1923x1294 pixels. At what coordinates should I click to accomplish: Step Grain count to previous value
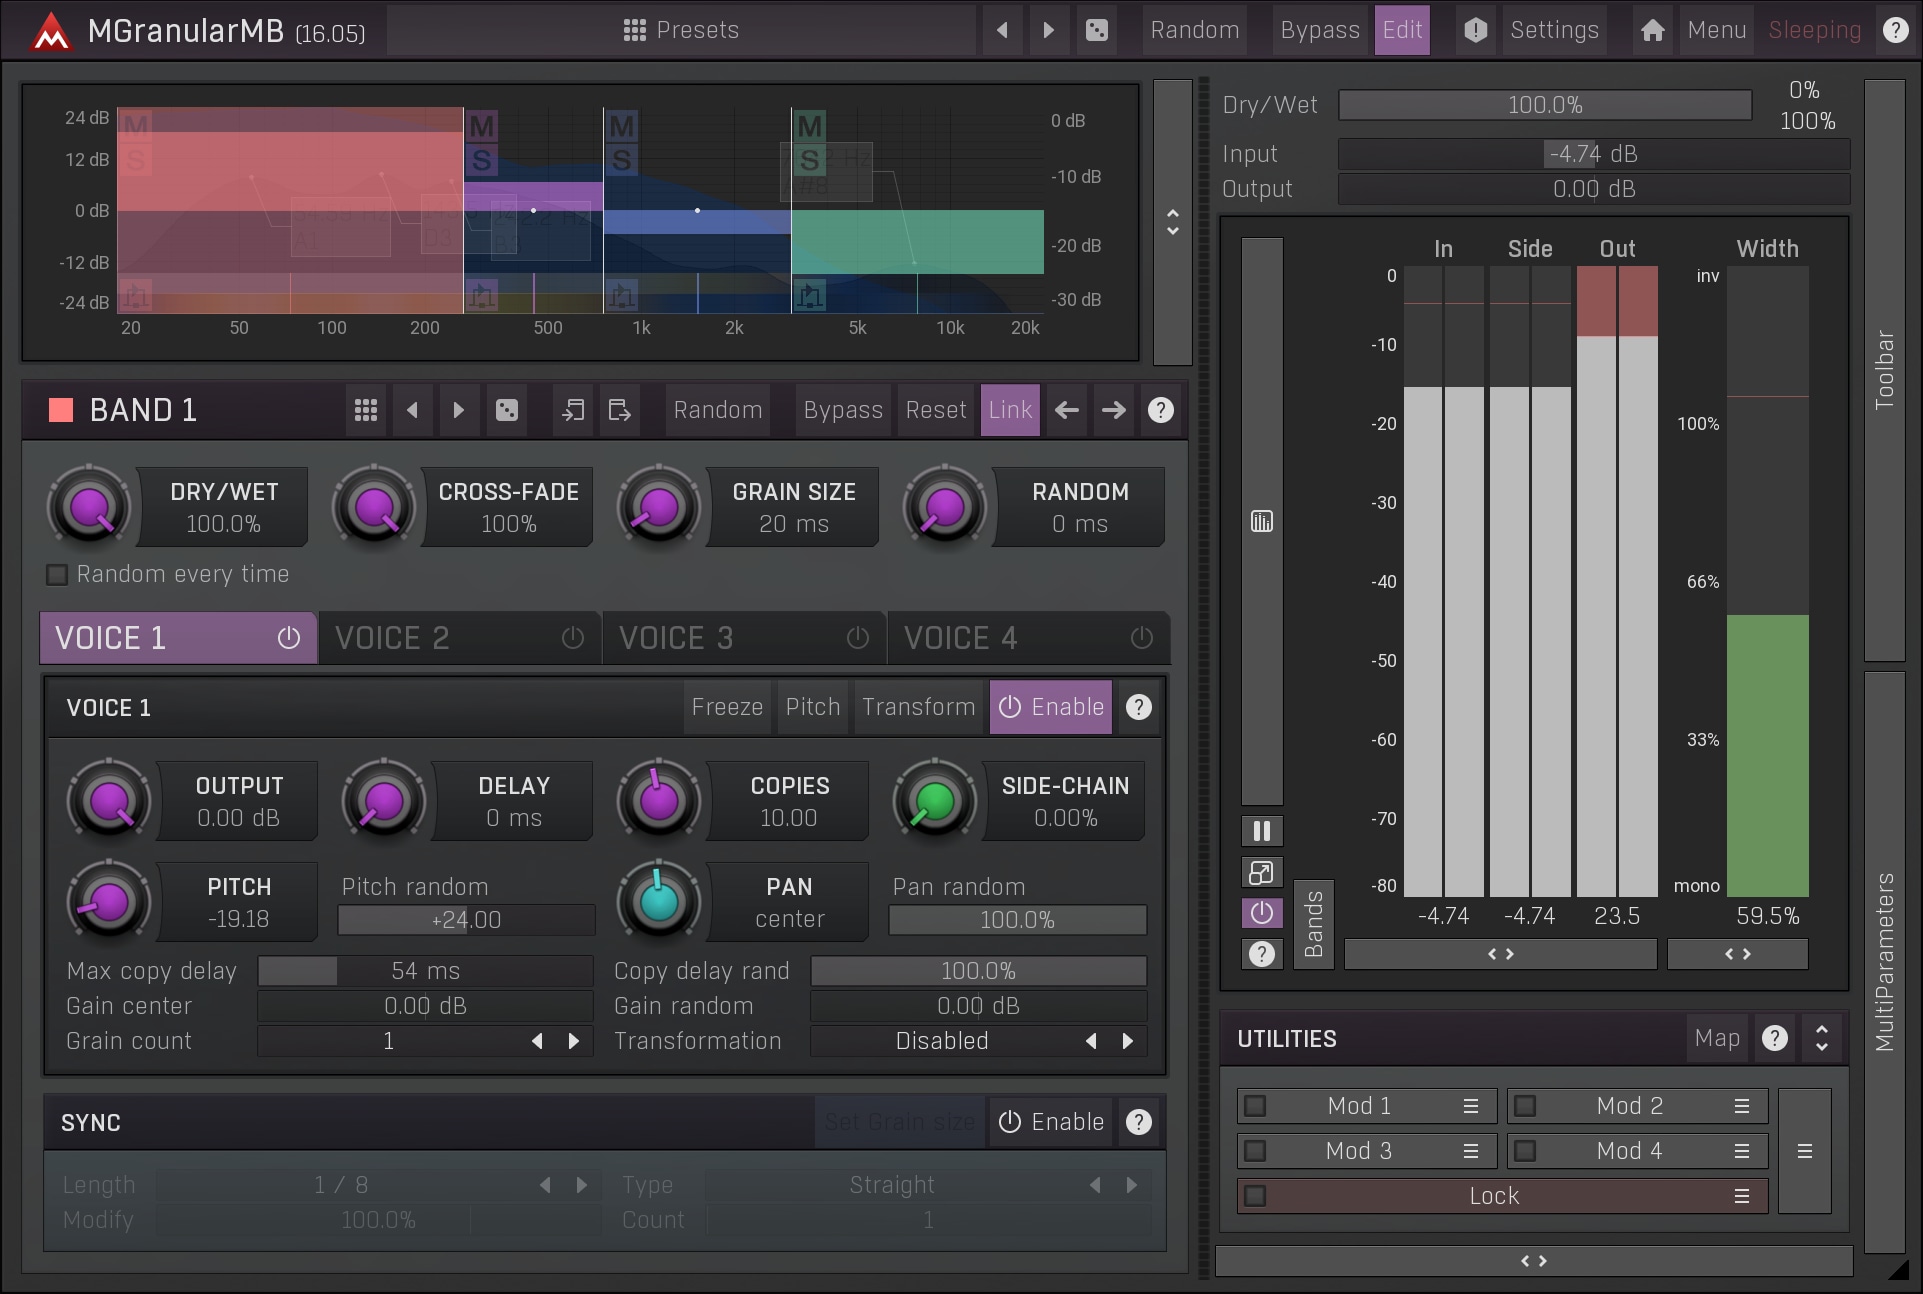click(x=538, y=1041)
